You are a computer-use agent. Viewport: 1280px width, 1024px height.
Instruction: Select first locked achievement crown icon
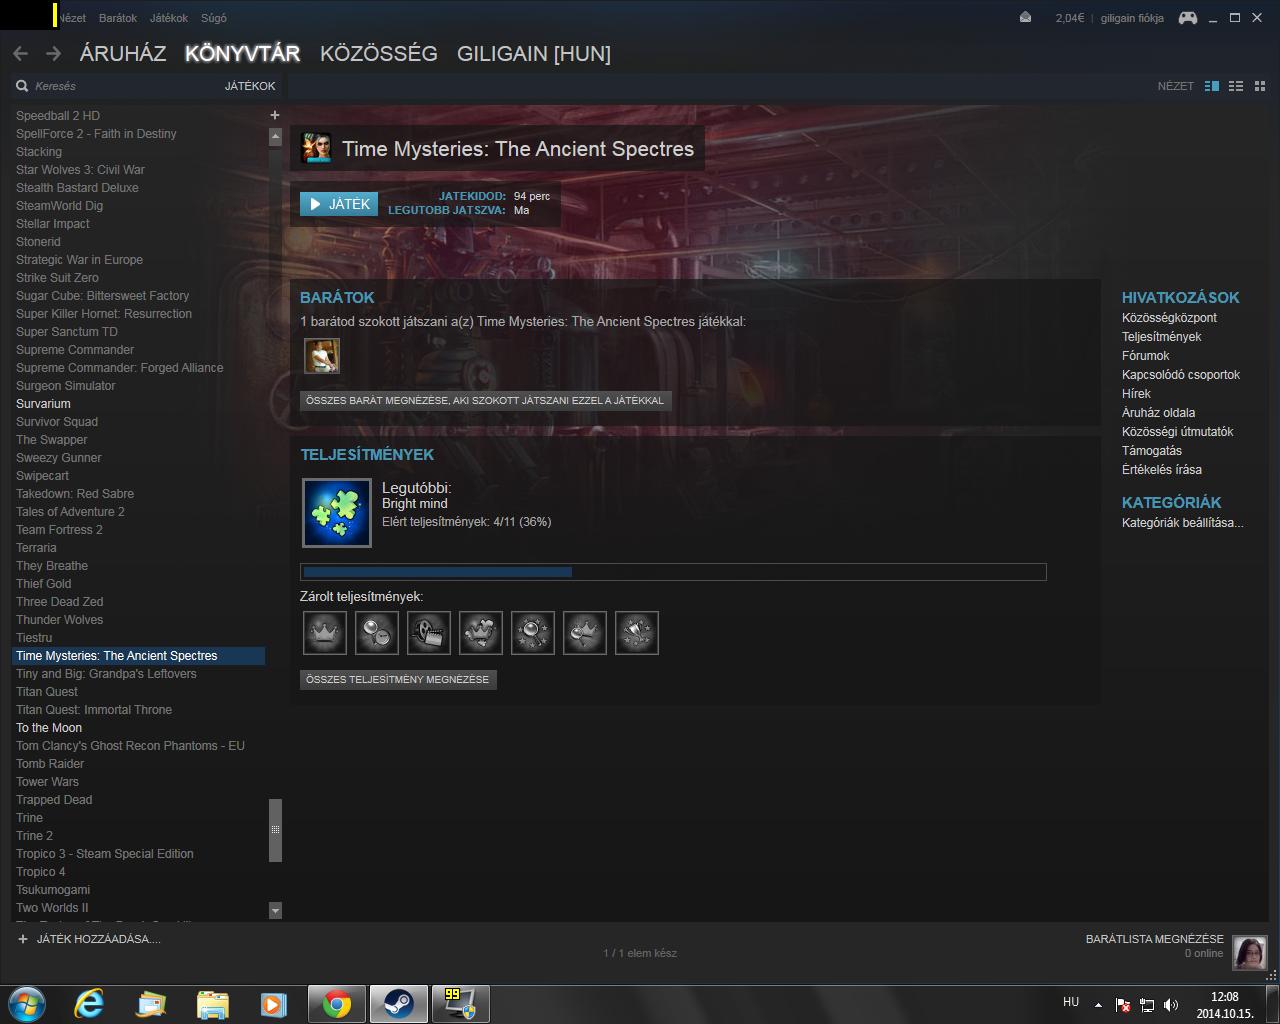325,633
